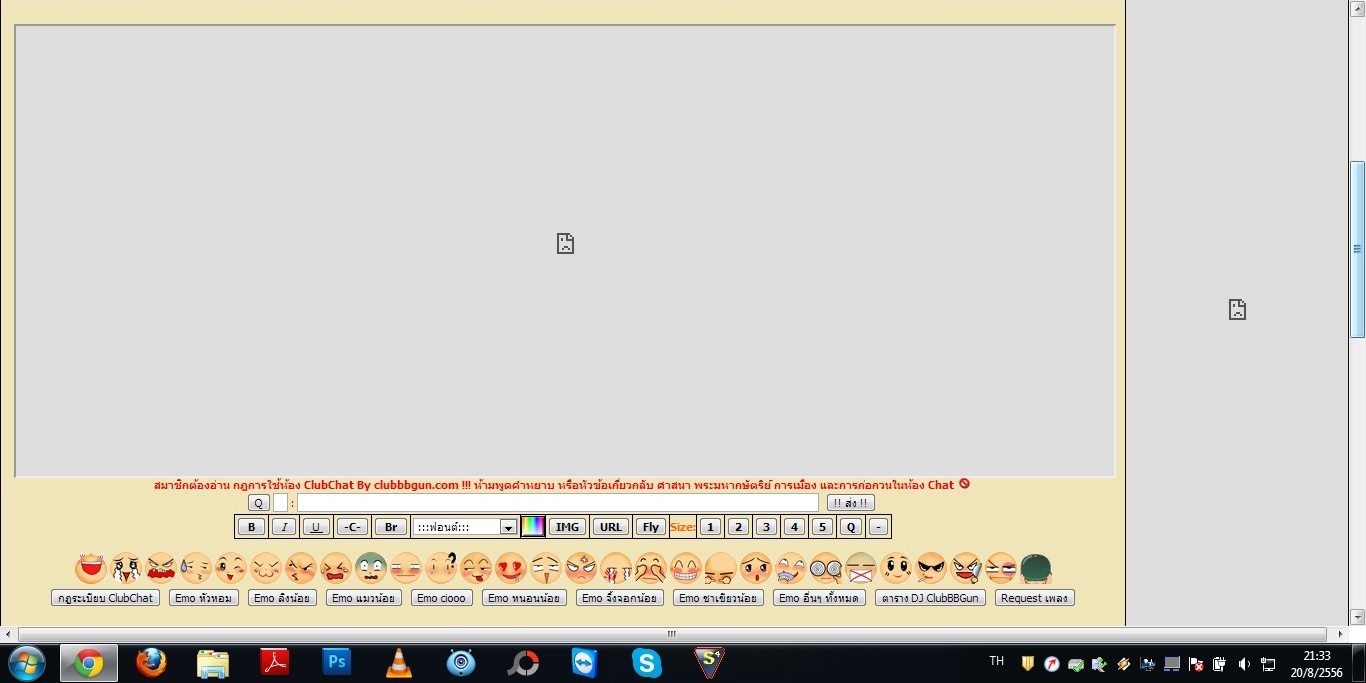Insert a line break with Br button
1366x683 pixels.
[391, 527]
